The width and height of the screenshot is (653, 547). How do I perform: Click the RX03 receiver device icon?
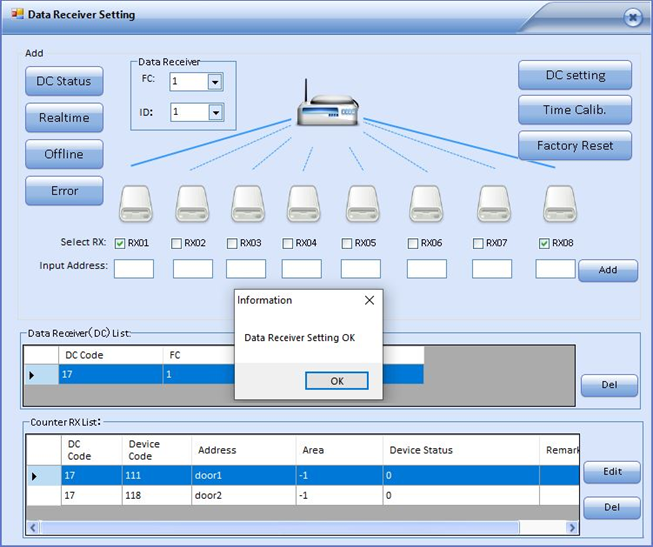[x=247, y=204]
